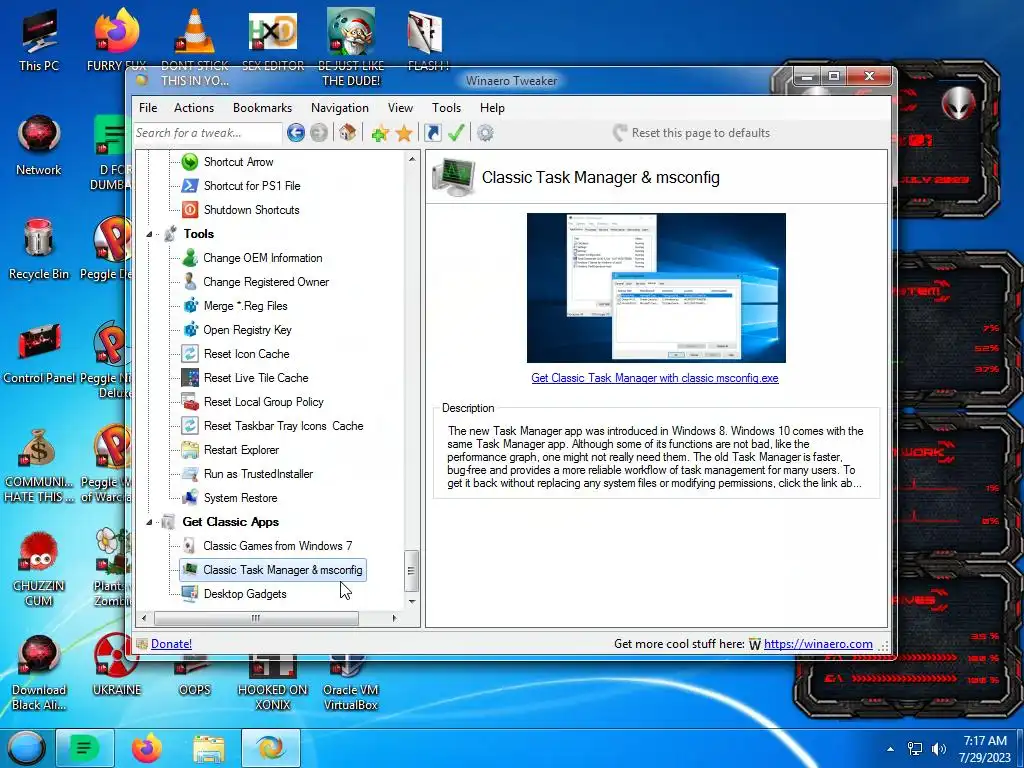The image size is (1024, 768).
Task: Click the Back navigation arrow in toolbar
Action: pos(295,133)
